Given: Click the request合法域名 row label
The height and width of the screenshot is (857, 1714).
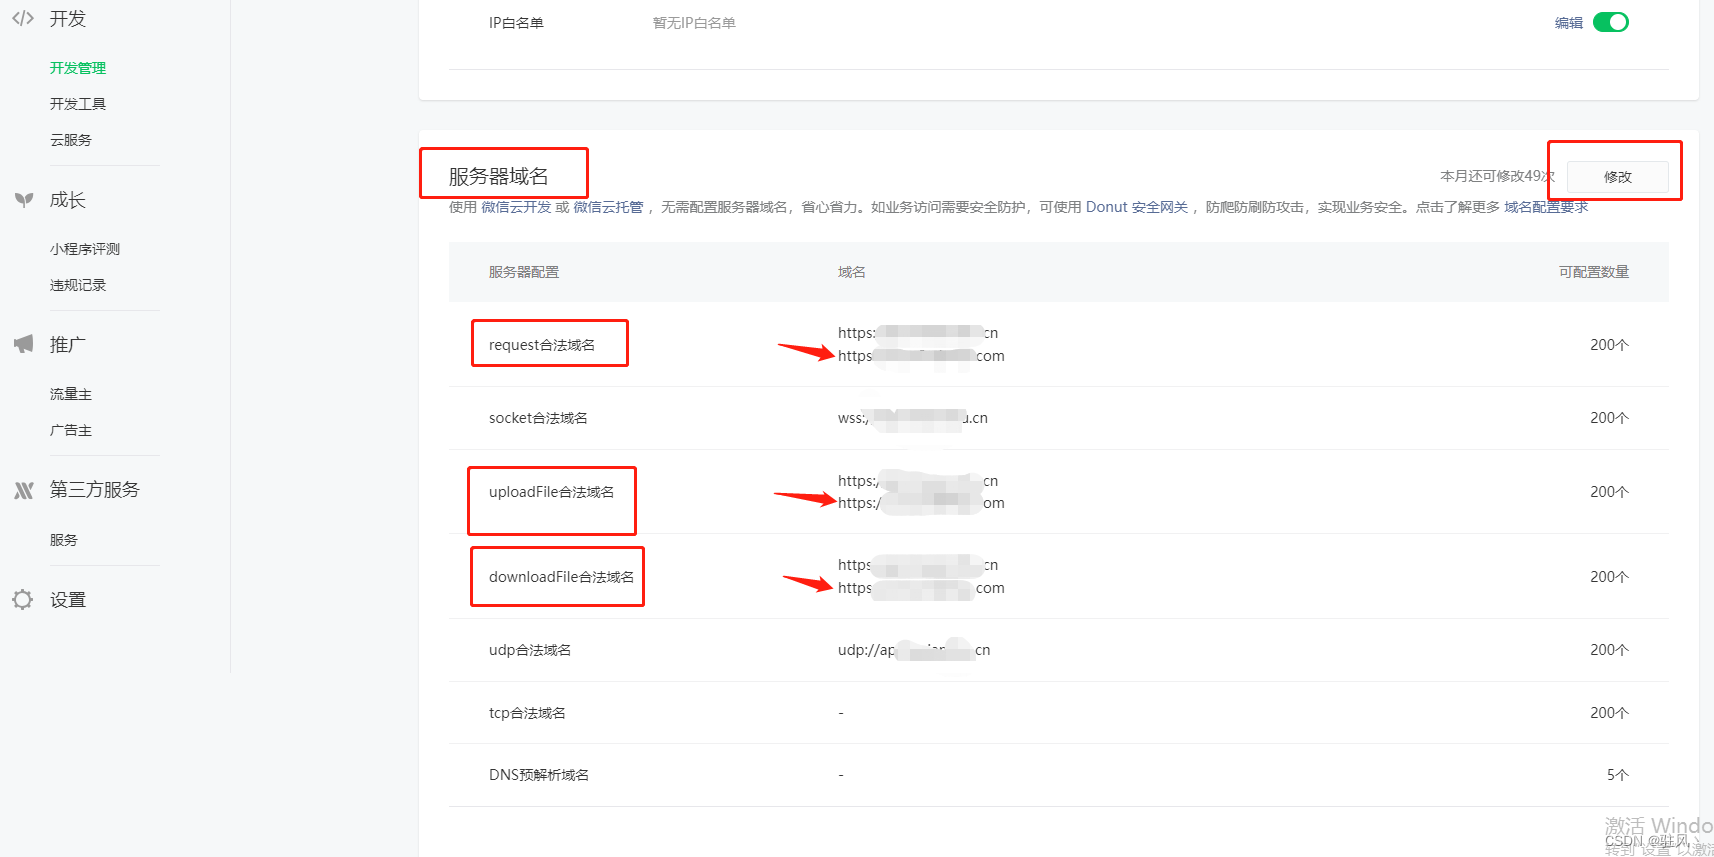Looking at the screenshot, I should [542, 345].
